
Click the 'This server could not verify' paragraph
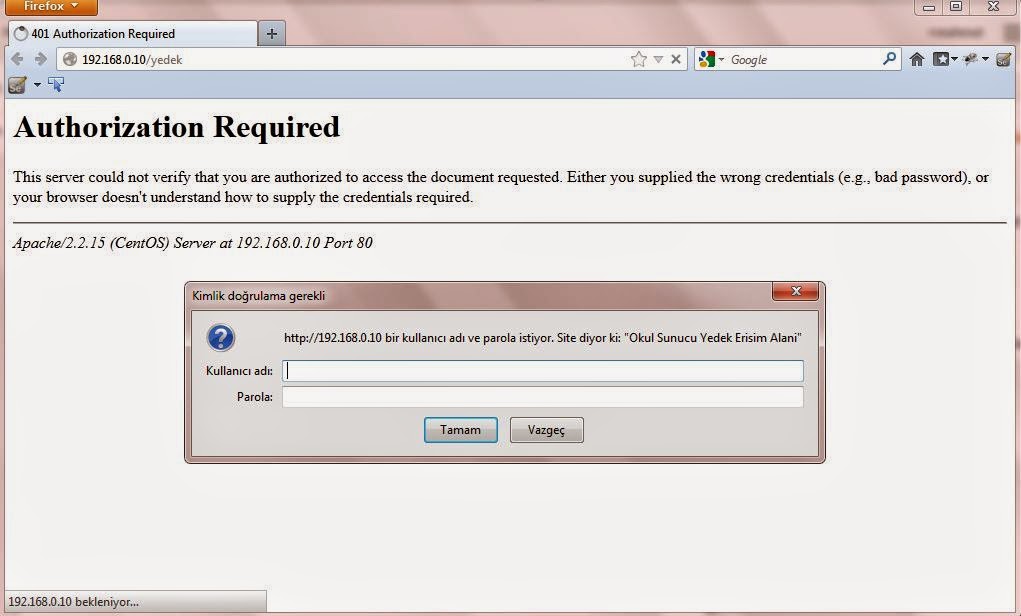[x=501, y=187]
